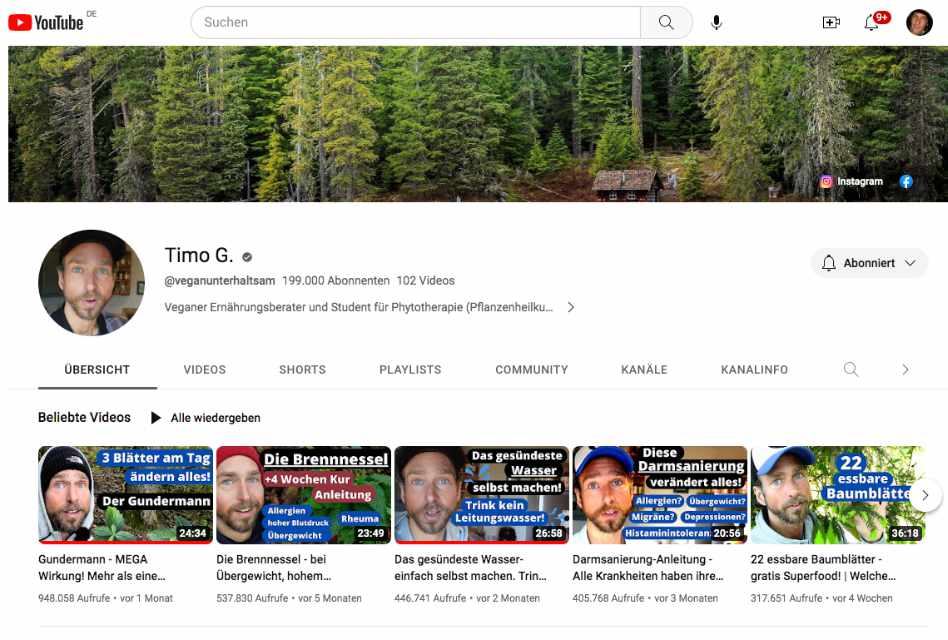Open the Facebook icon on banner

pos(906,182)
